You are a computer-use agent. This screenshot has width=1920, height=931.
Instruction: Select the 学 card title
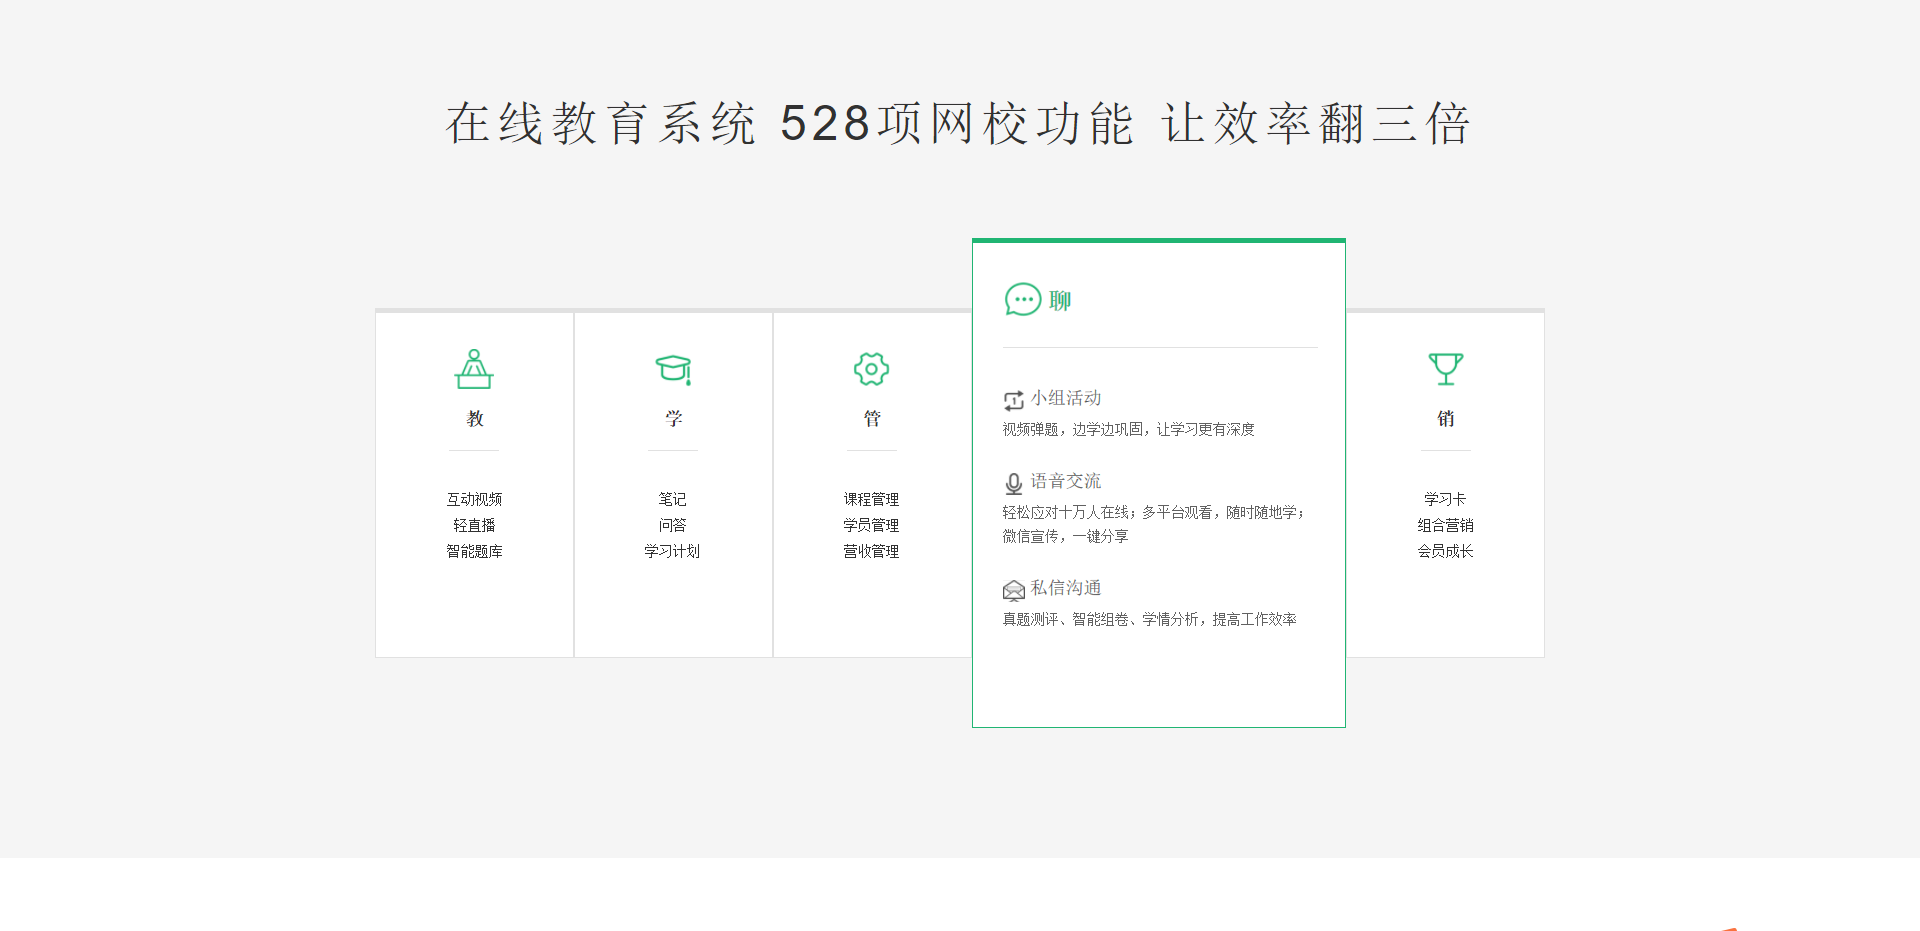(674, 418)
